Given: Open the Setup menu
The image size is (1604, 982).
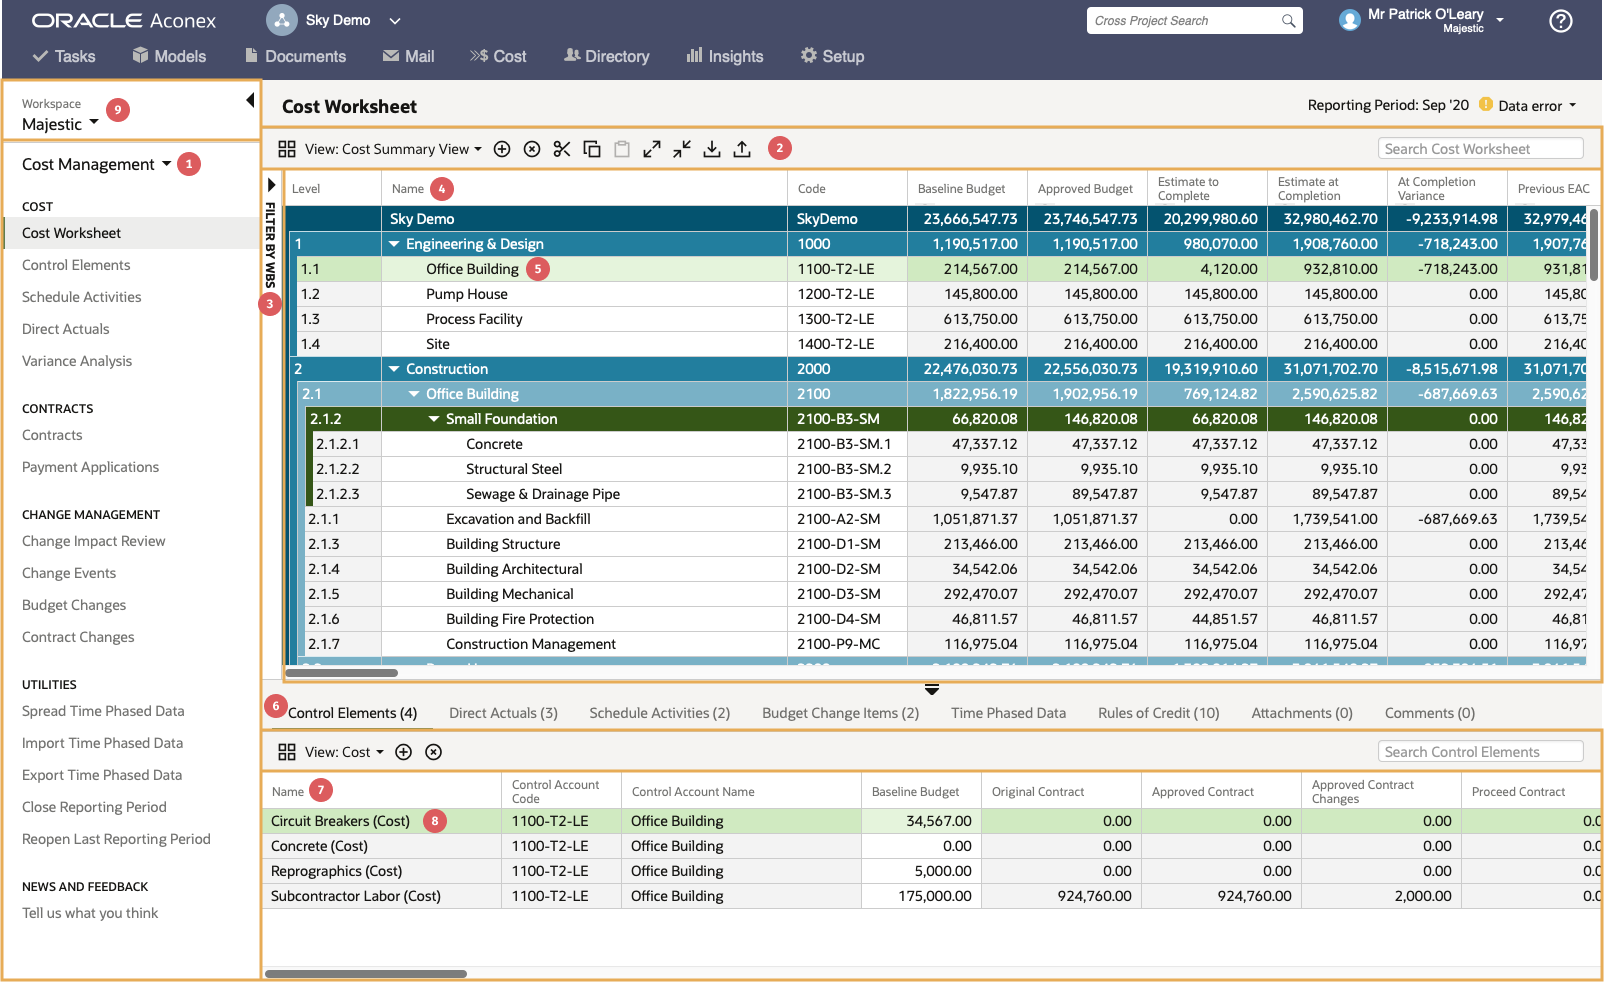Looking at the screenshot, I should point(832,56).
